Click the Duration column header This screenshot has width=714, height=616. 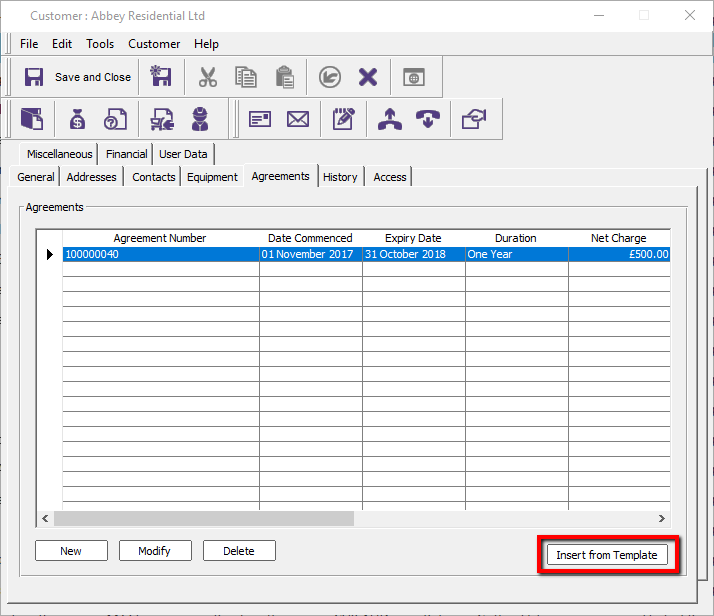click(516, 238)
